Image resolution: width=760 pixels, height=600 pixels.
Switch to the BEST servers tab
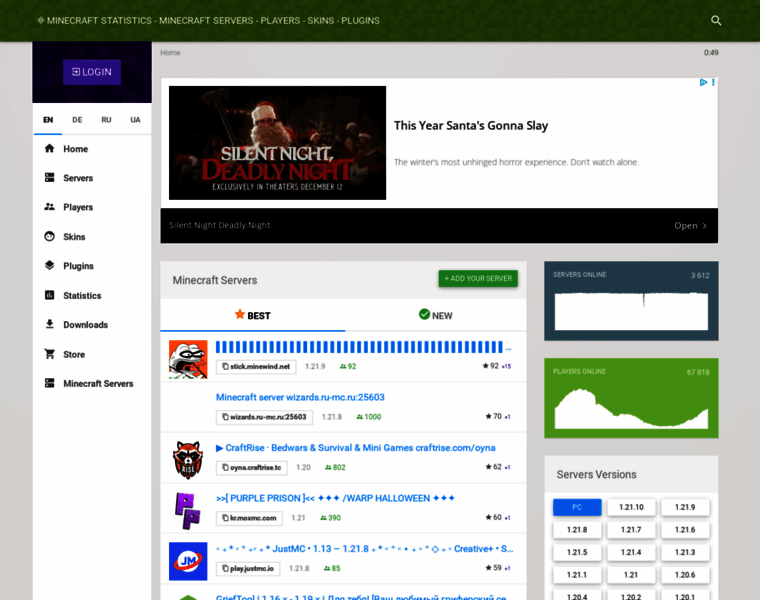[253, 315]
